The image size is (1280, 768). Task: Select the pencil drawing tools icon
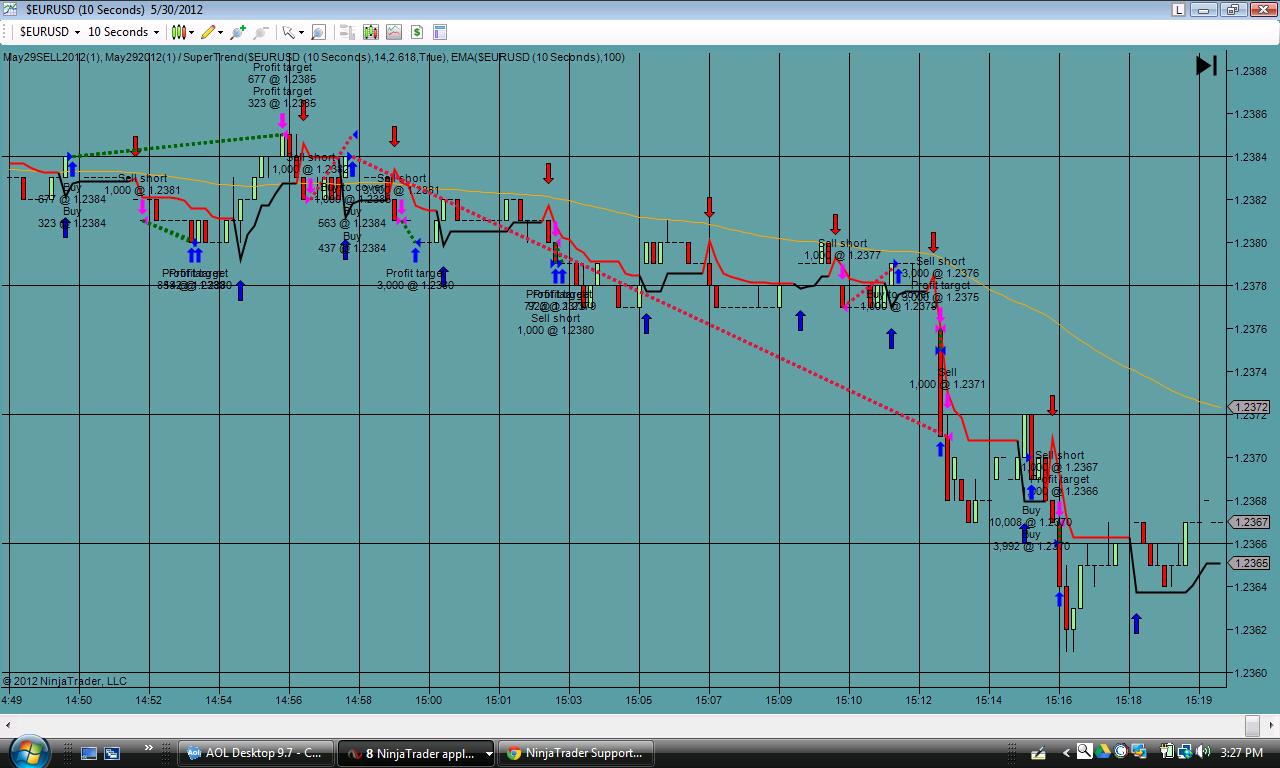click(x=207, y=32)
